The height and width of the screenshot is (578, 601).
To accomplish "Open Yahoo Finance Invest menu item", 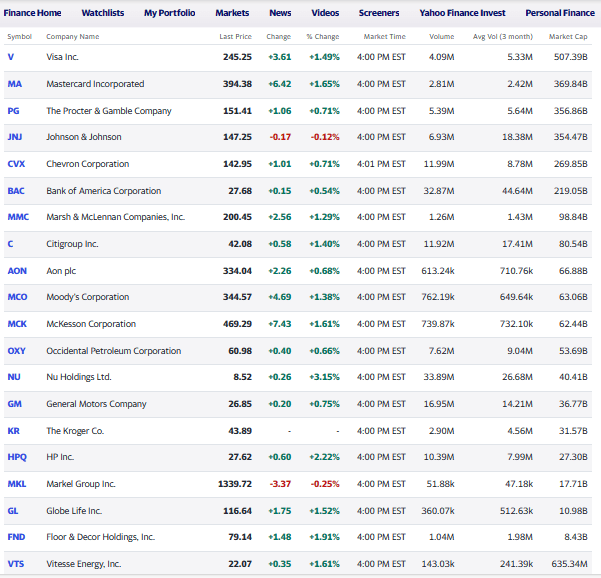I will point(462,13).
